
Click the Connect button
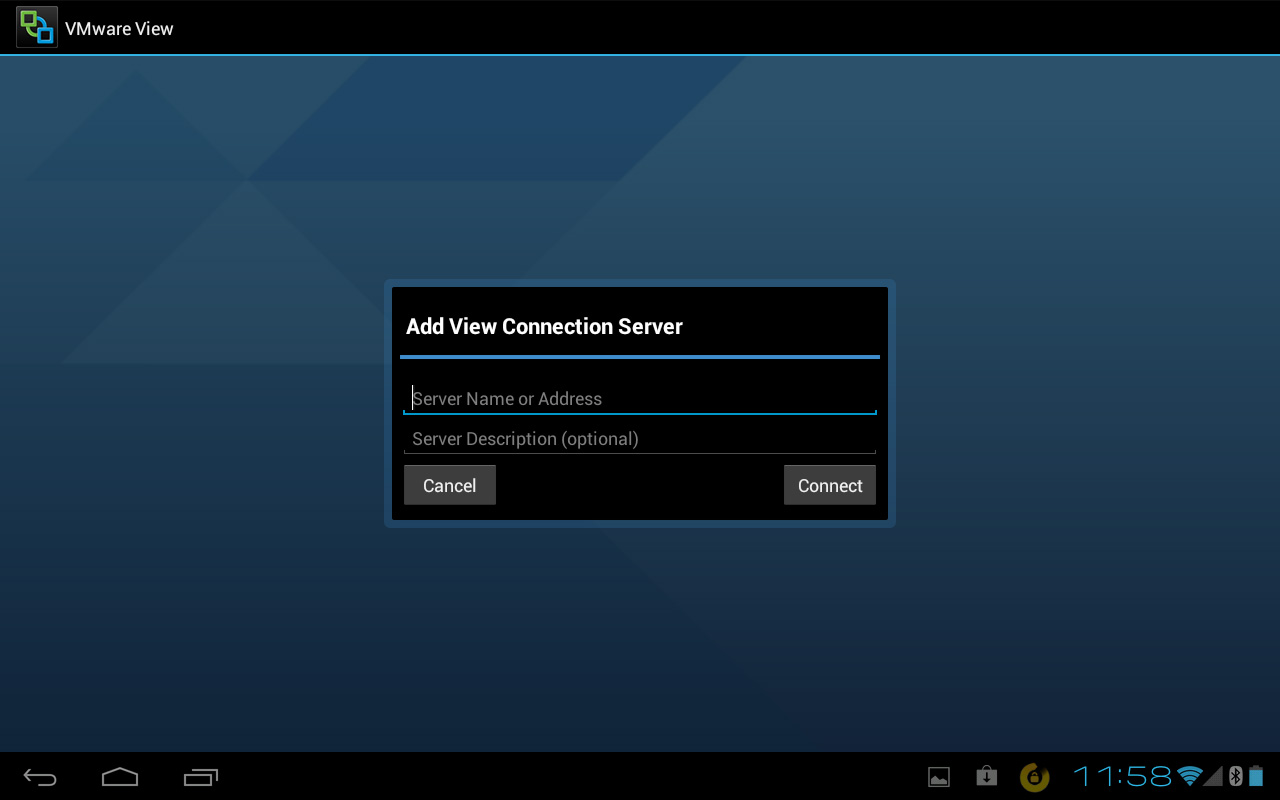coord(830,485)
